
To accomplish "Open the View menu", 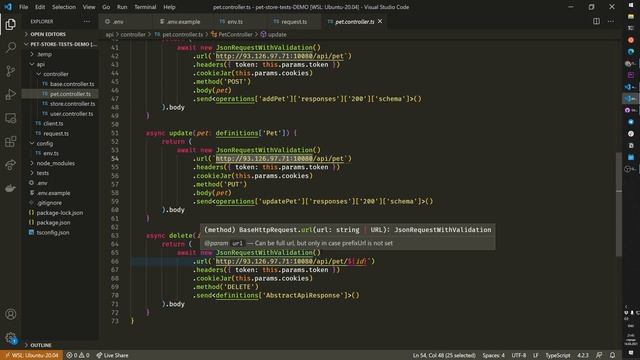I will [x=89, y=7].
